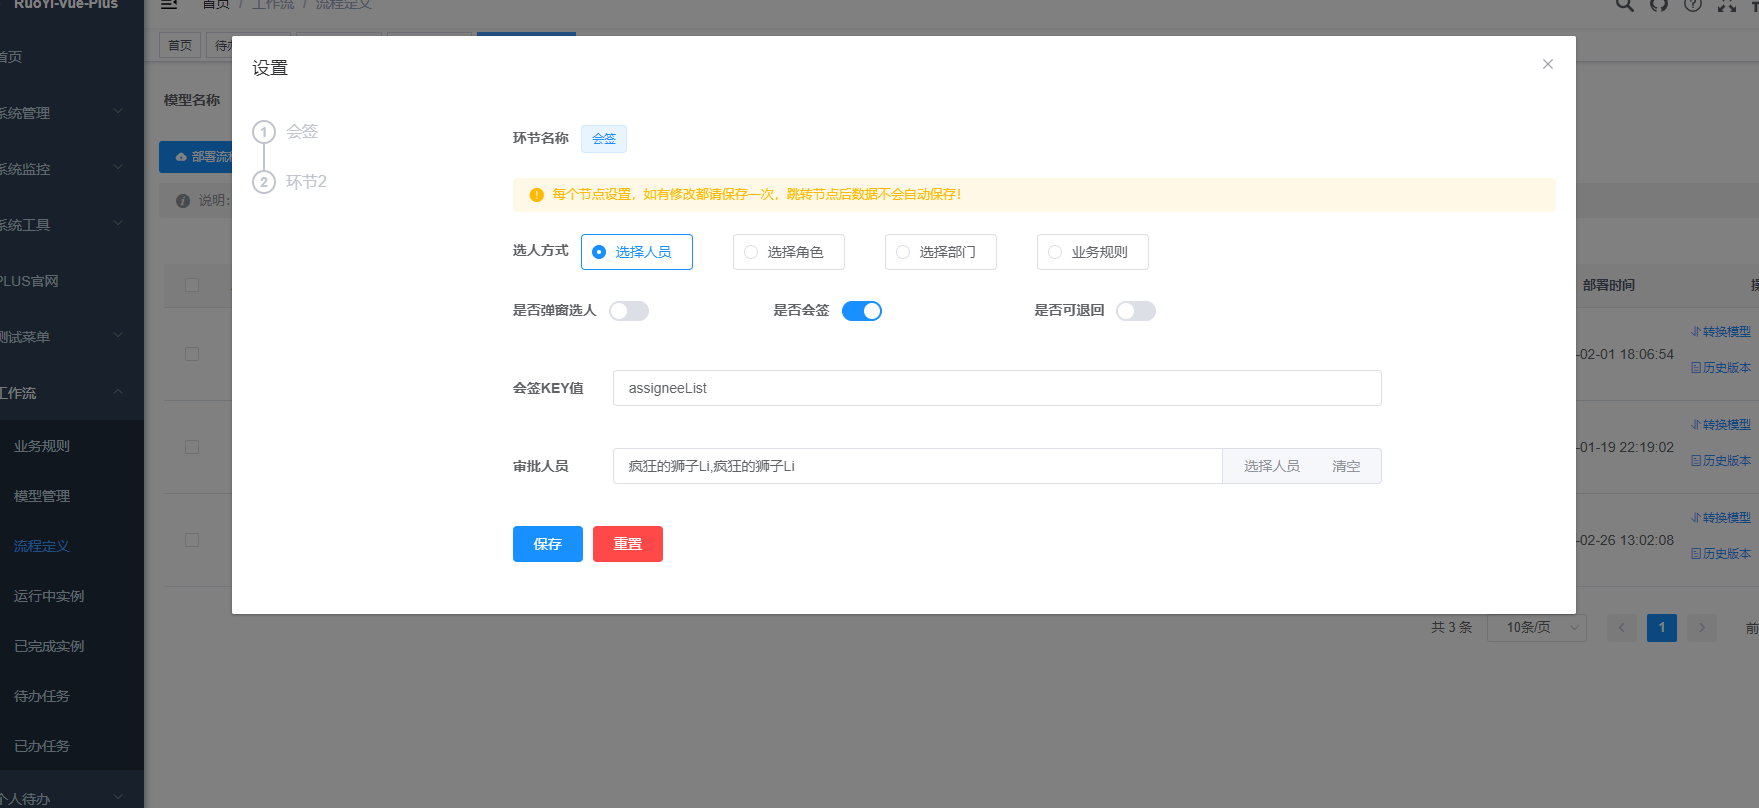Viewport: 1759px width, 808px height.
Task: Close the 设置 dialog with X icon
Action: click(1547, 64)
